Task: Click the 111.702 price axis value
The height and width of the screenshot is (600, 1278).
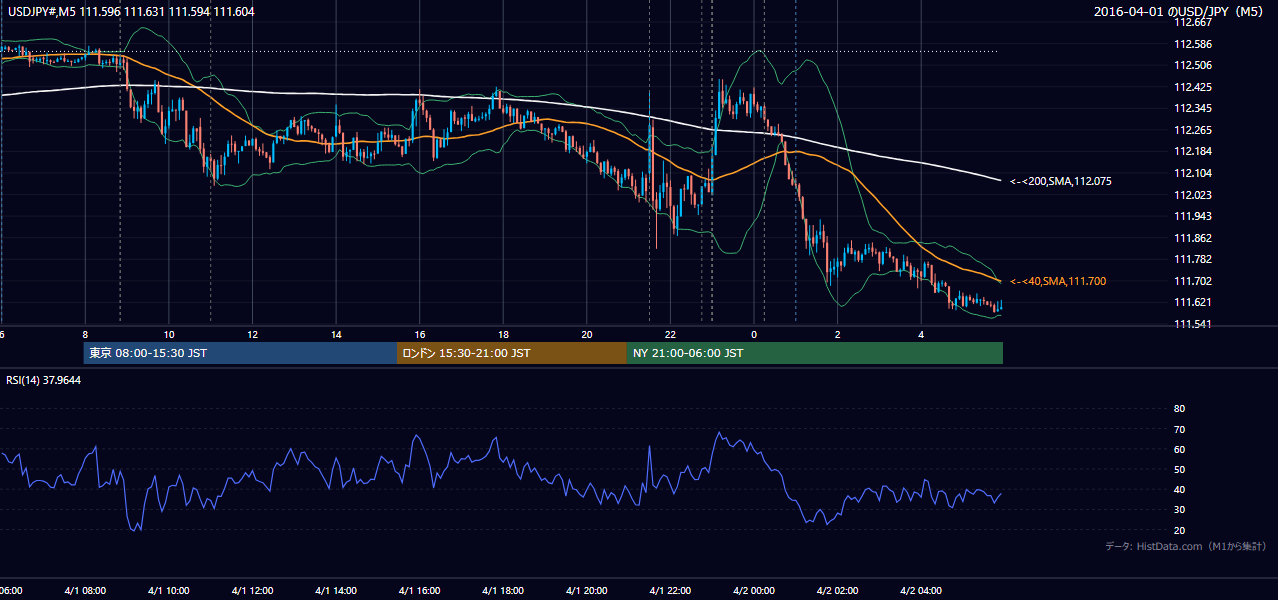Action: (x=1192, y=282)
